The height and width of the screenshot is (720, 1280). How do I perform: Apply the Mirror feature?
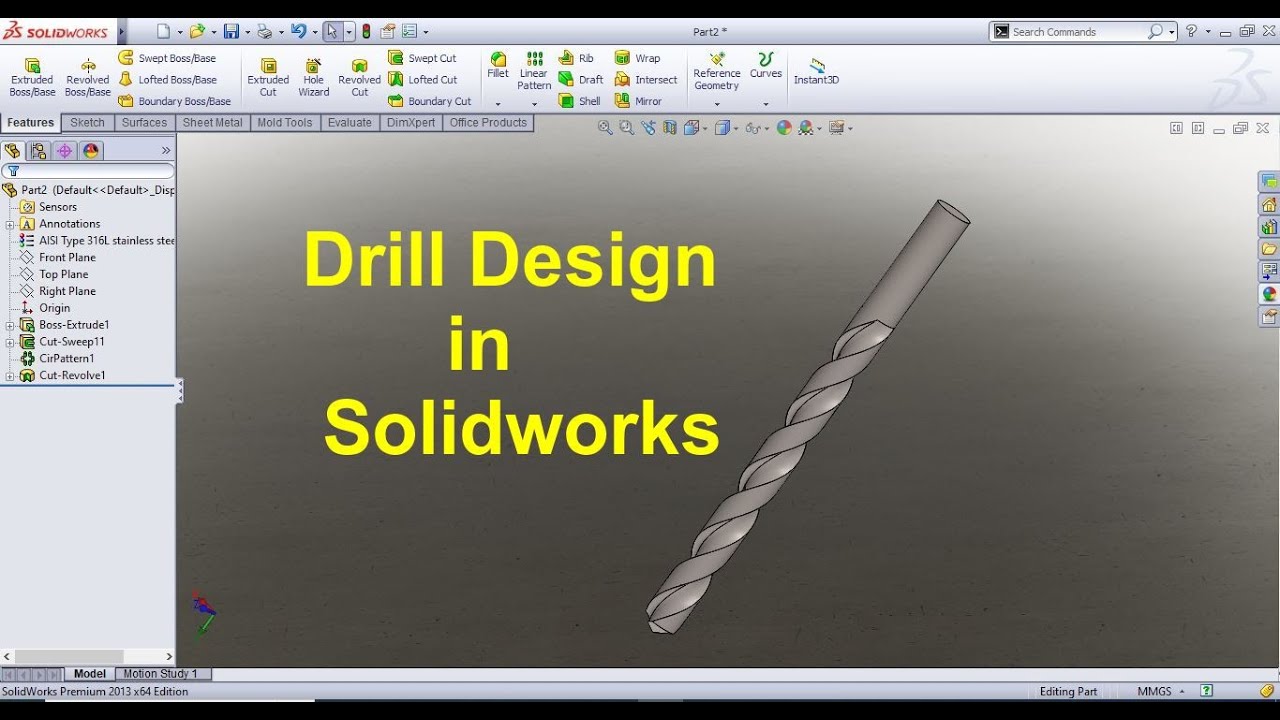(x=638, y=101)
